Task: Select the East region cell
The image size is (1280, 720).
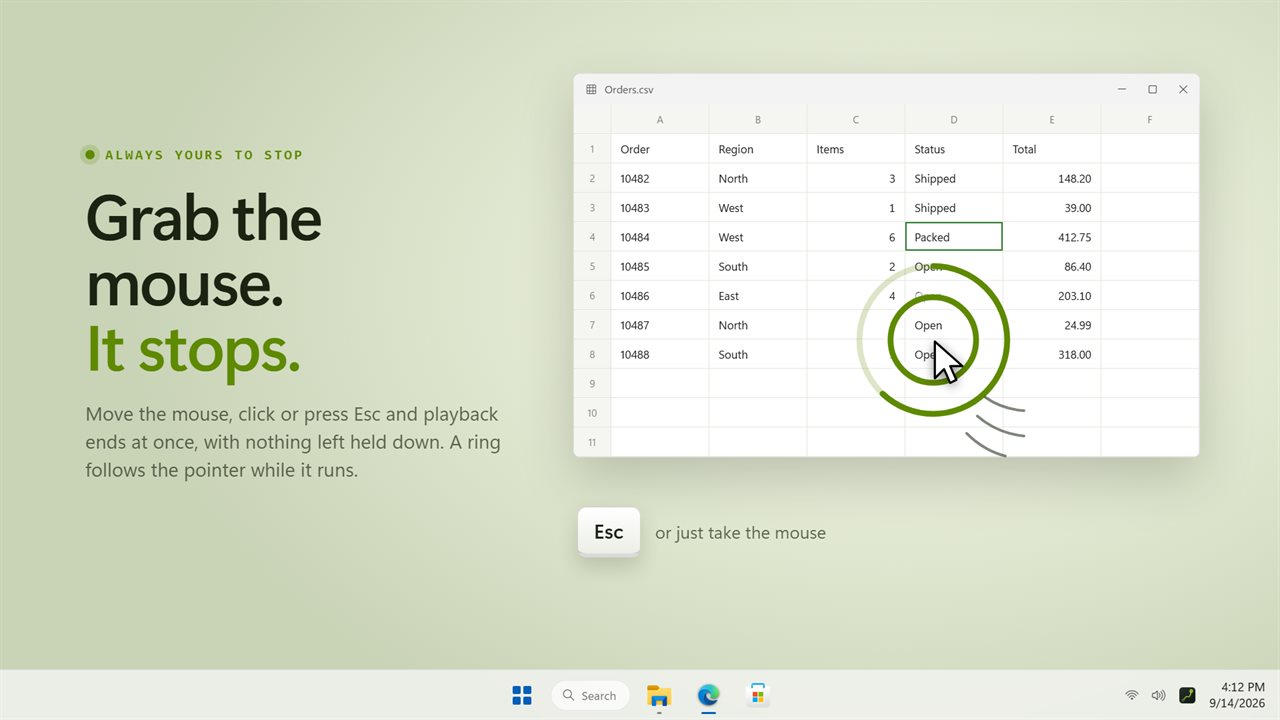Action: click(x=758, y=295)
